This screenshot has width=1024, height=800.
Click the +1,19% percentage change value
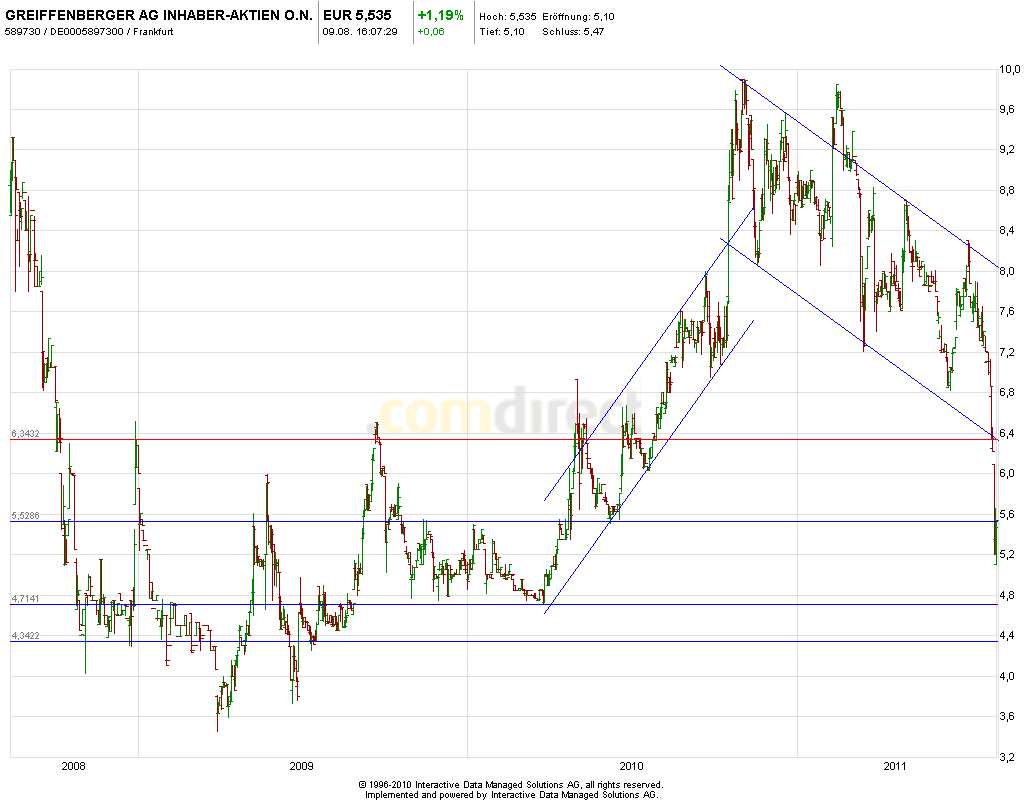click(440, 16)
